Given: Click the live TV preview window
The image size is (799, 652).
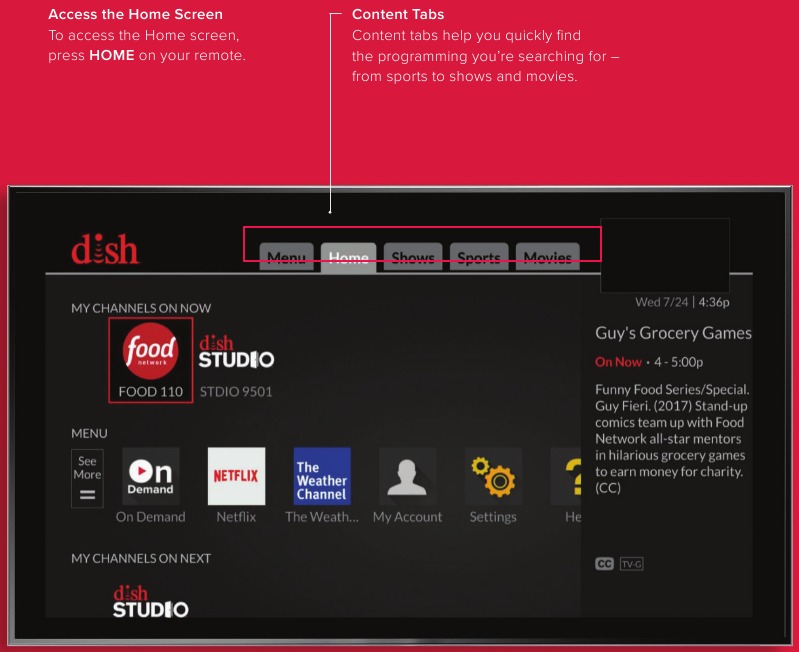Looking at the screenshot, I should click(665, 255).
